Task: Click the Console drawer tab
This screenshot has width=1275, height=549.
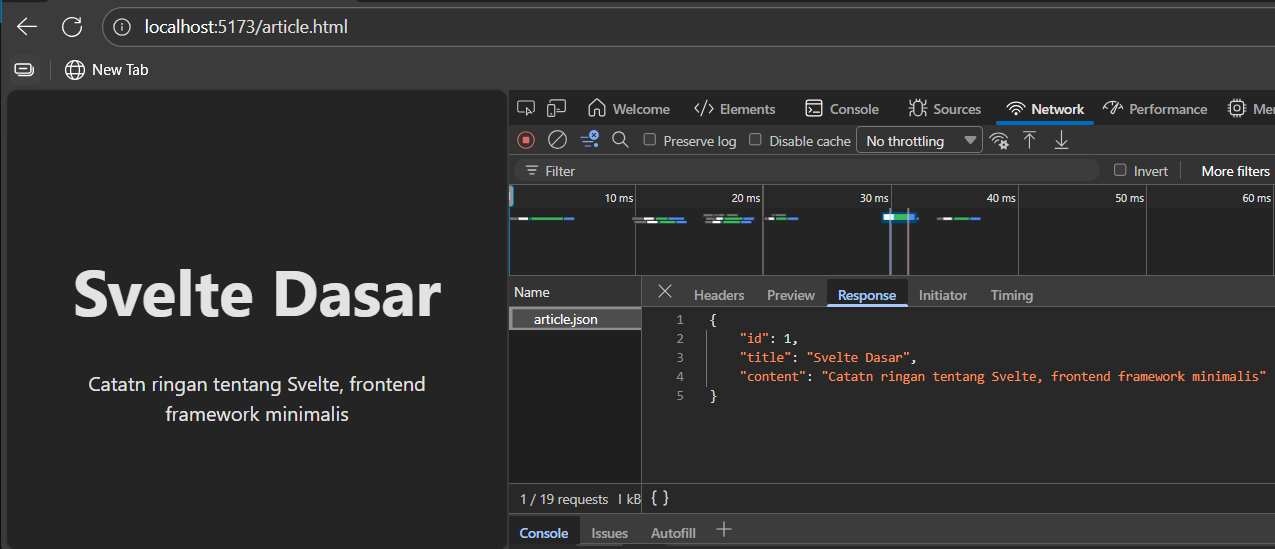Action: (544, 533)
